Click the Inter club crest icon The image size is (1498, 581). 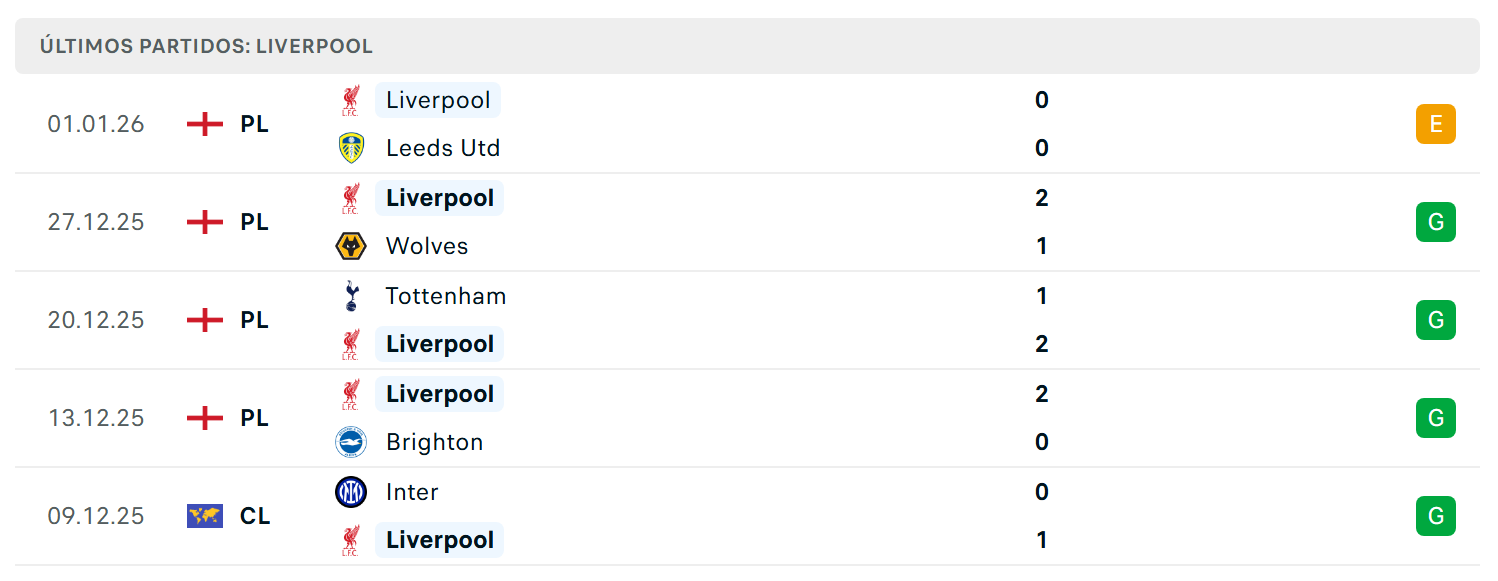tap(351, 492)
